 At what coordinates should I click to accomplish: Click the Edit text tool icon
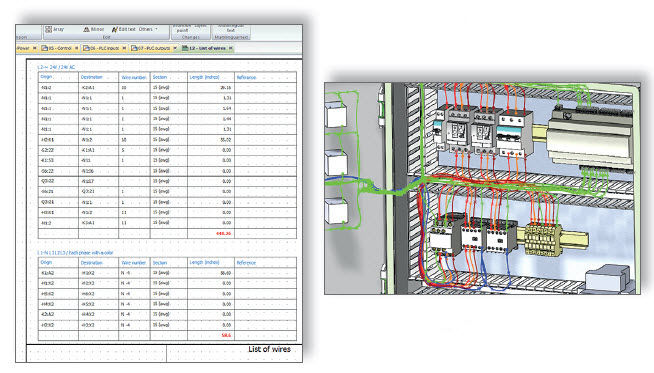115,29
